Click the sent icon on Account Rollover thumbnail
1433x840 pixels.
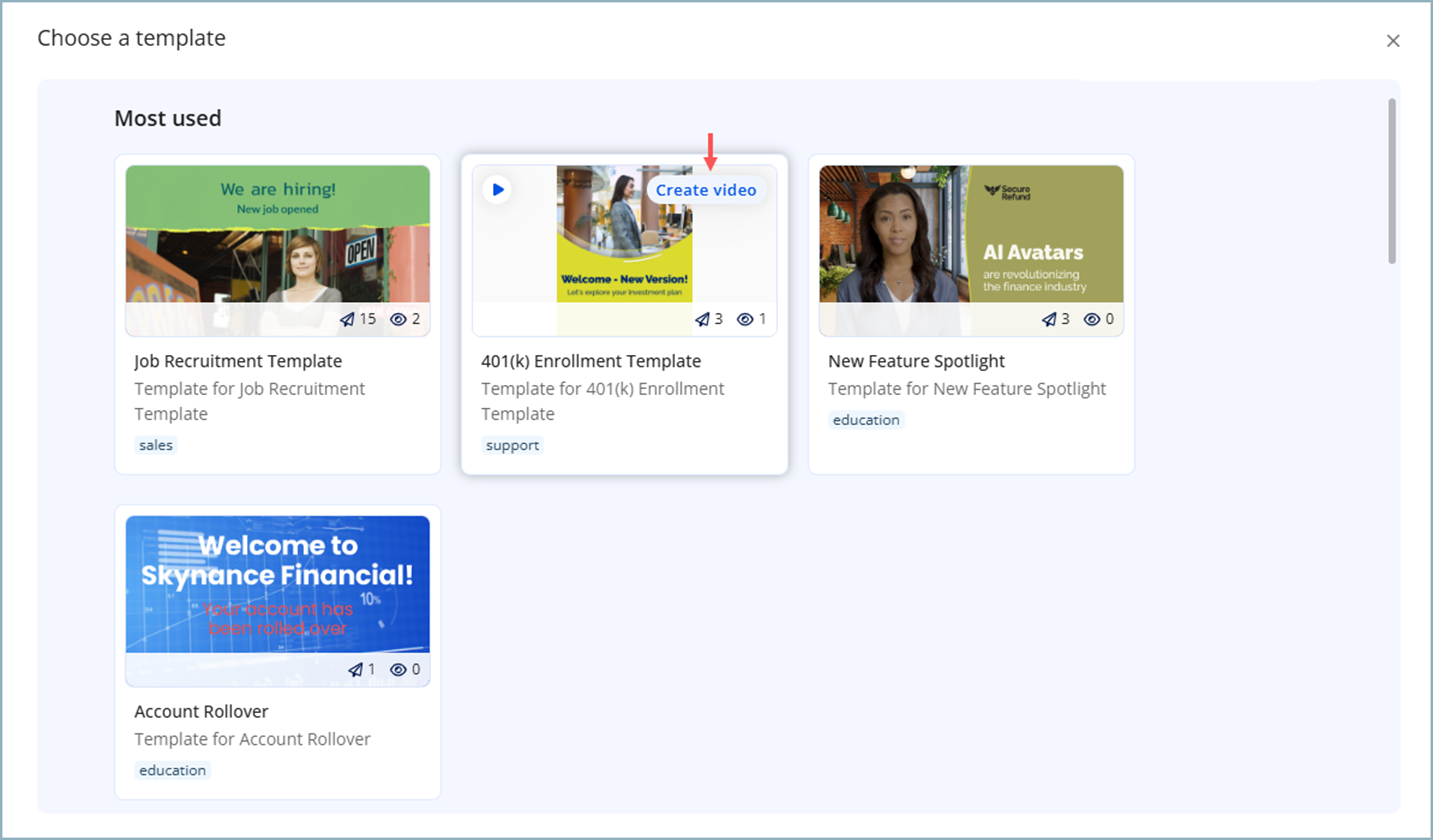tap(355, 670)
